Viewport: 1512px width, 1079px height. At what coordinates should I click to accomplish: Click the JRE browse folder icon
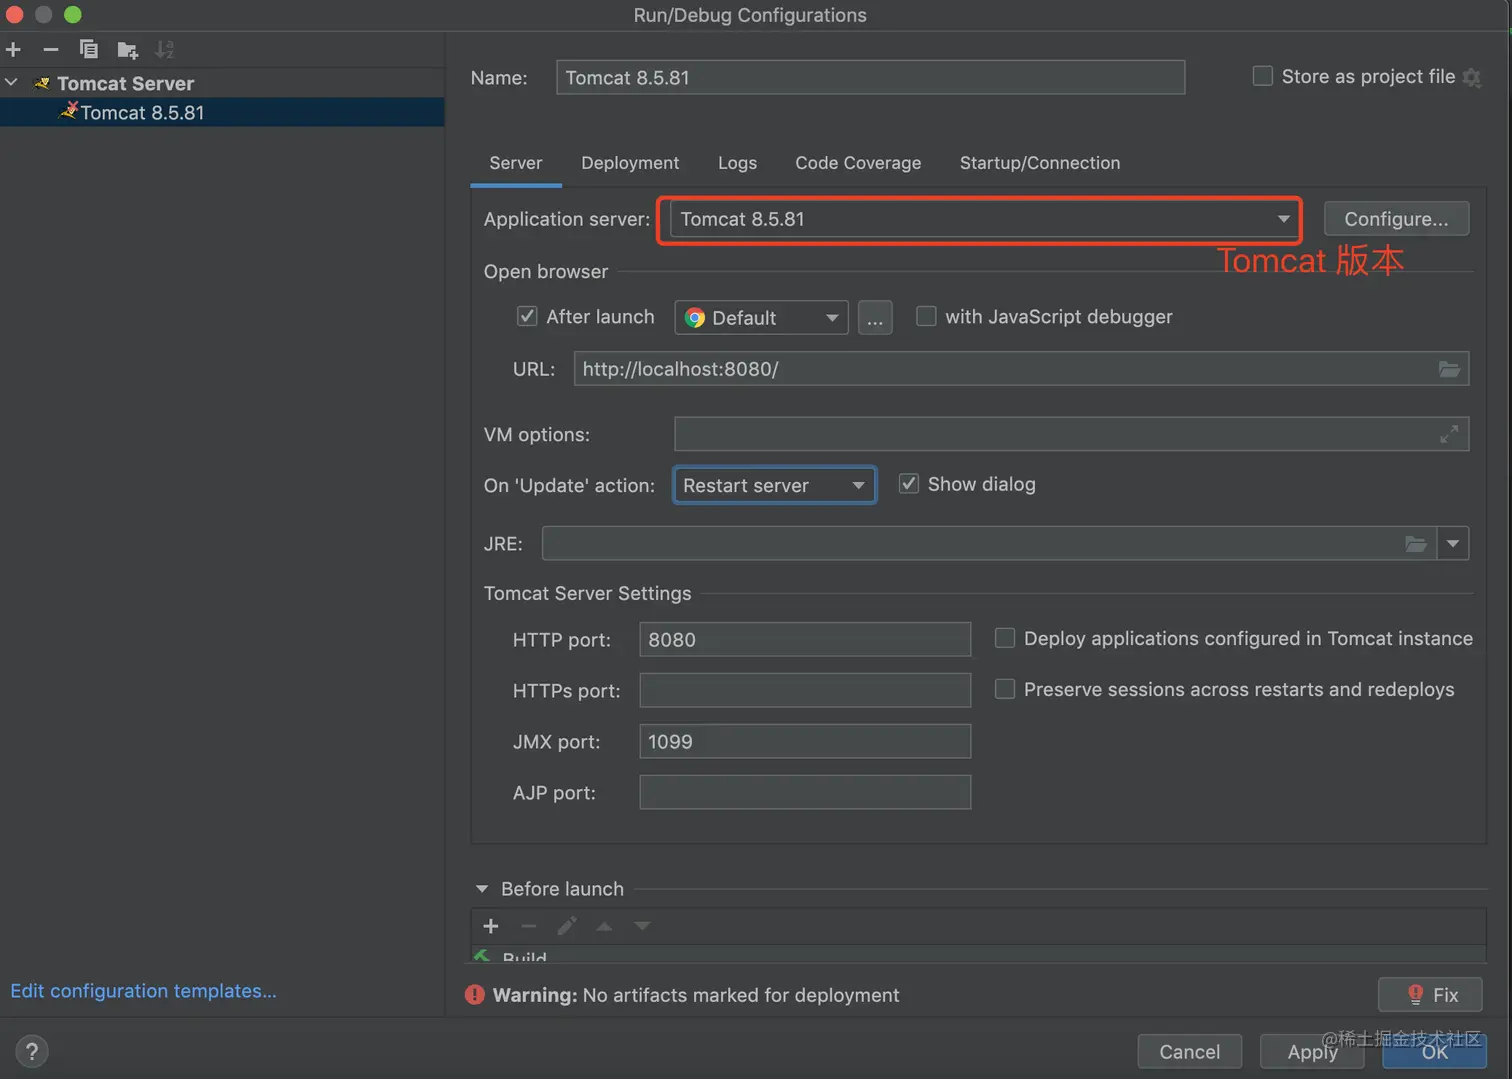coord(1416,544)
